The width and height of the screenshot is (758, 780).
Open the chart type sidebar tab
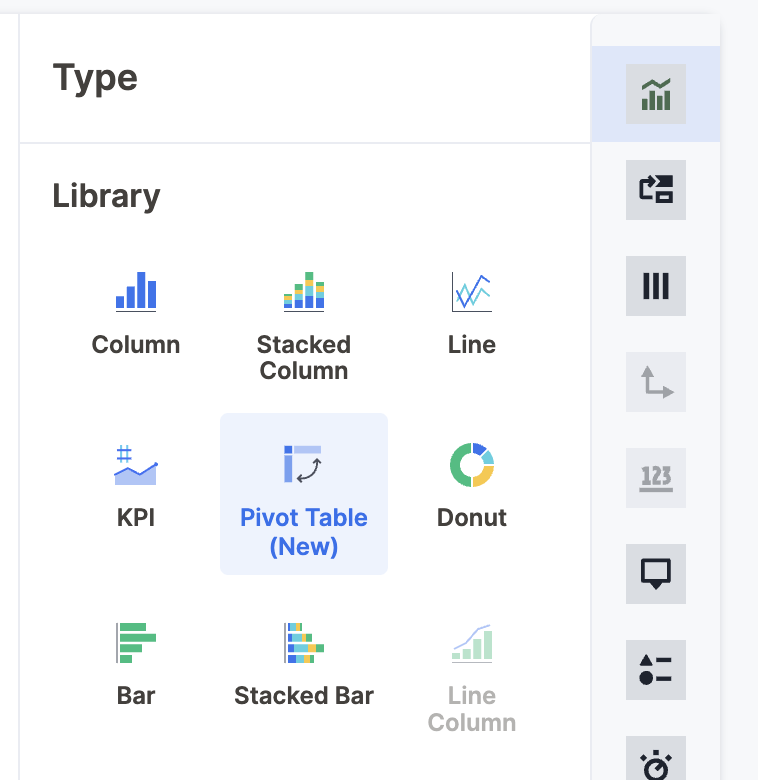tap(656, 94)
